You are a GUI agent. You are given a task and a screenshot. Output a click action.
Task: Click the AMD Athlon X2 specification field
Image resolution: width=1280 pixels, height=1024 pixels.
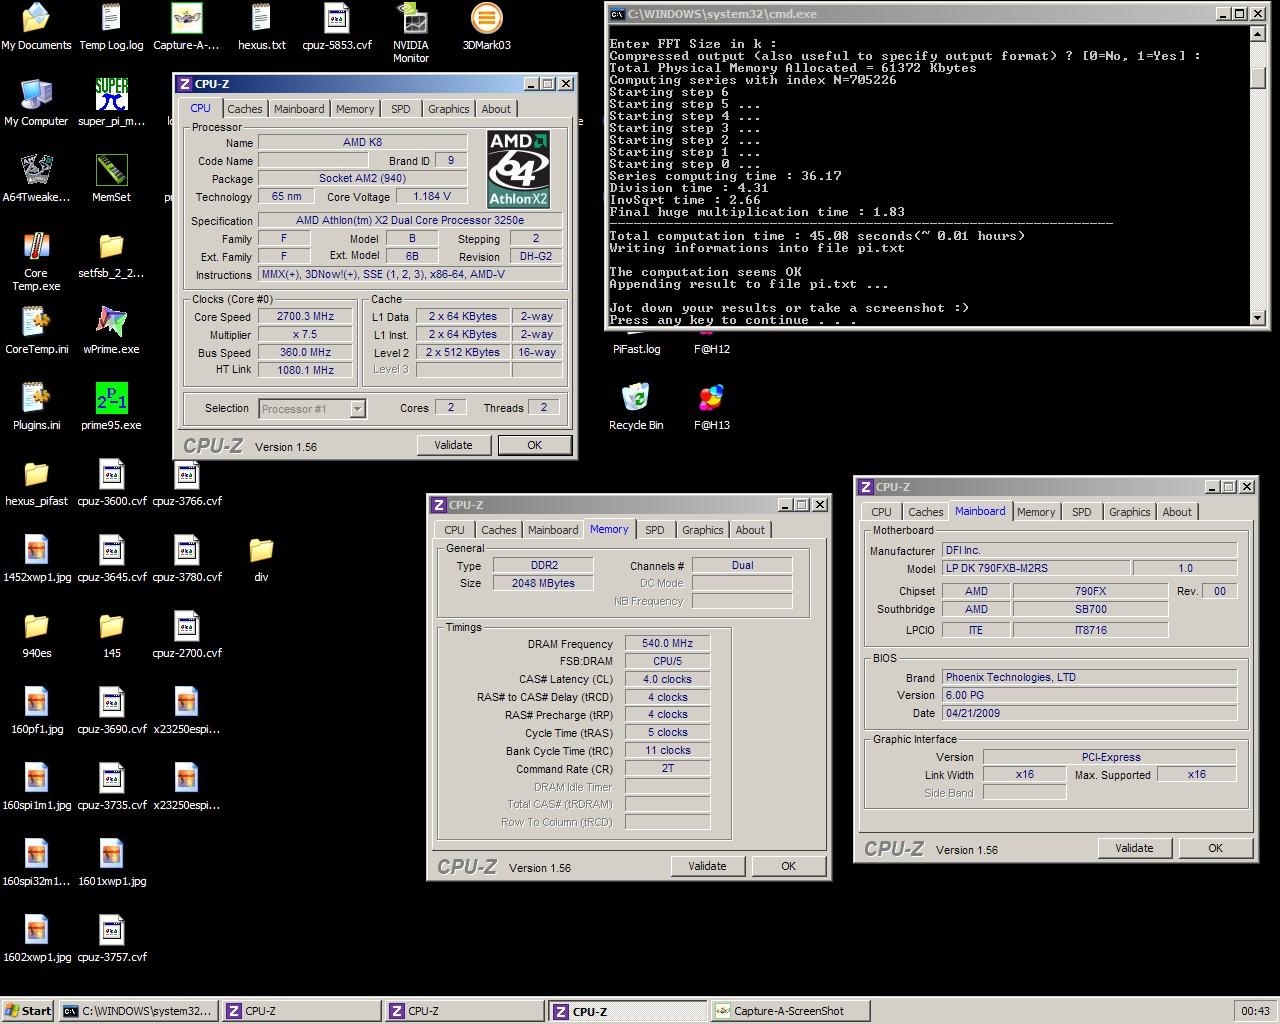click(x=410, y=220)
